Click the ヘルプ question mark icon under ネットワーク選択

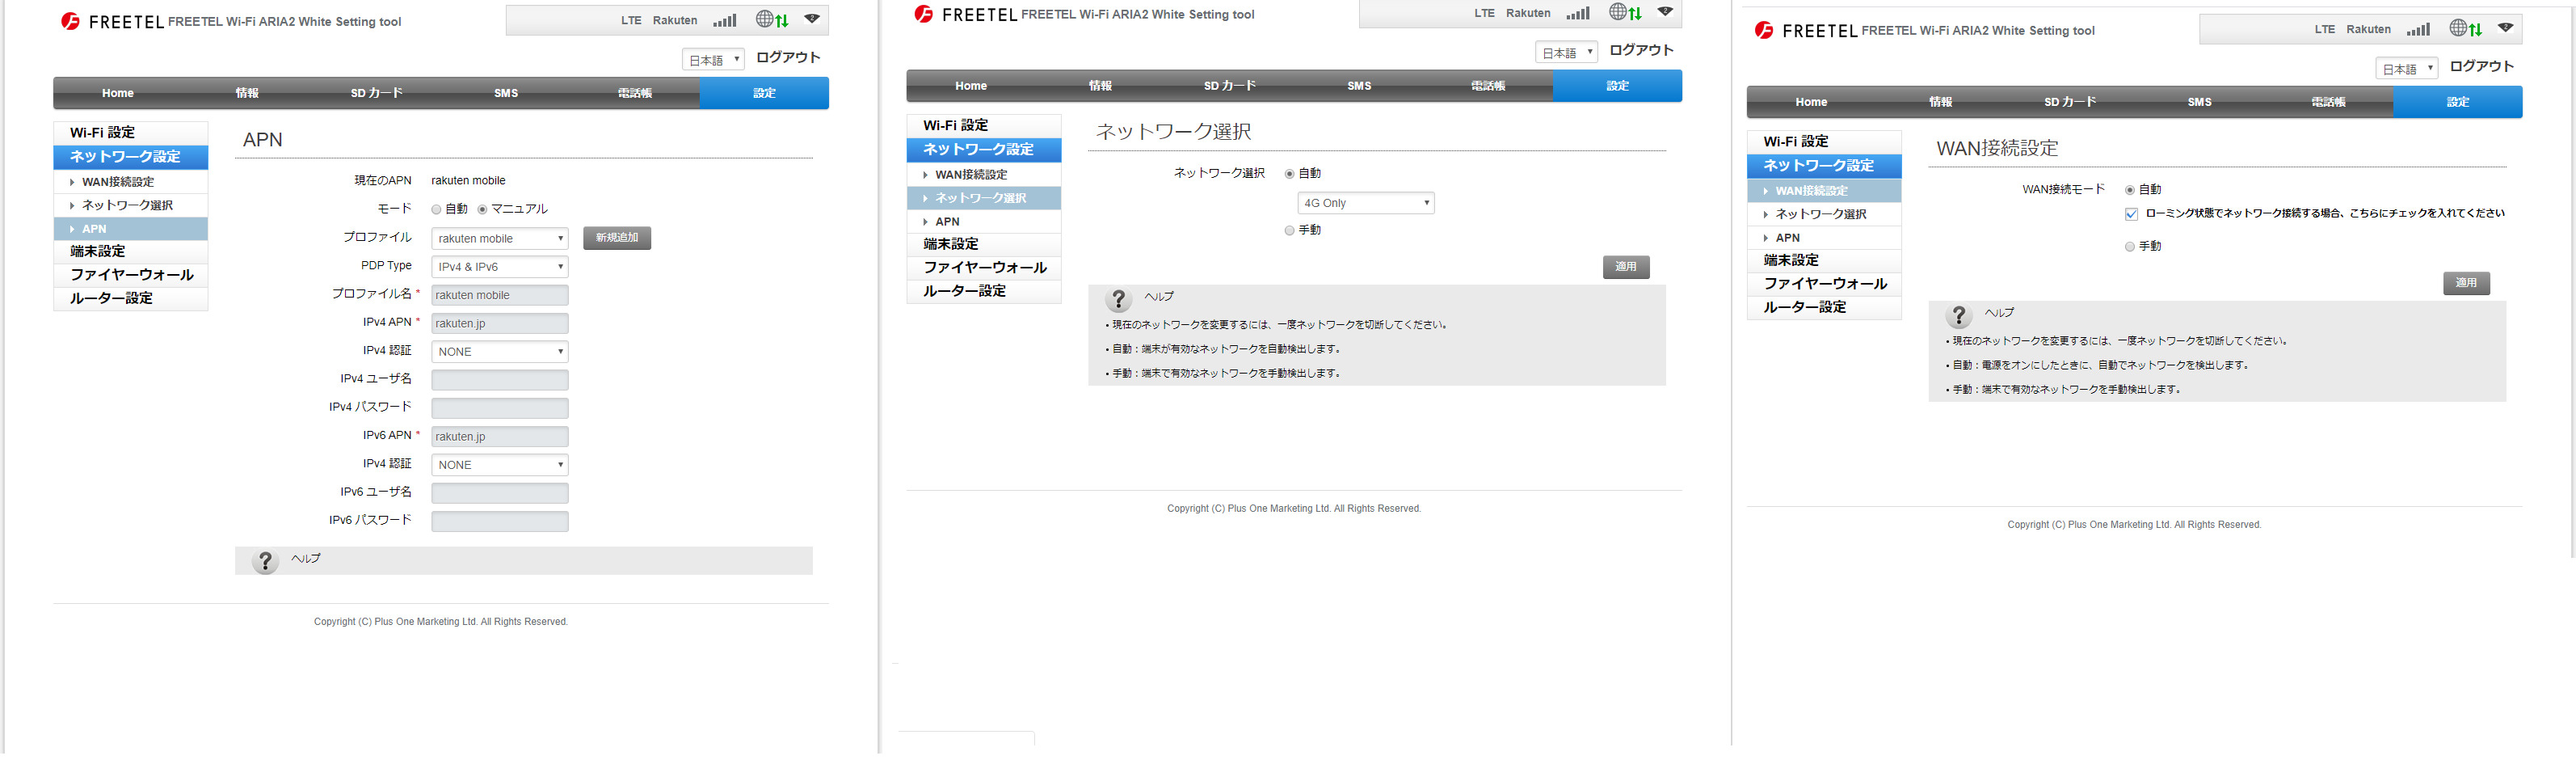click(1119, 299)
